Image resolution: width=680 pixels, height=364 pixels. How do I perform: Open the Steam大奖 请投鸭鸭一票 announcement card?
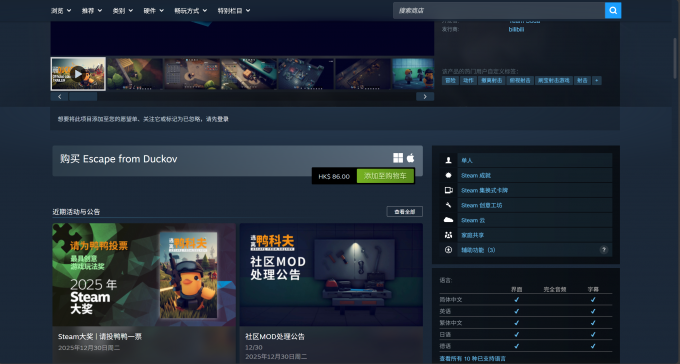[144, 293]
